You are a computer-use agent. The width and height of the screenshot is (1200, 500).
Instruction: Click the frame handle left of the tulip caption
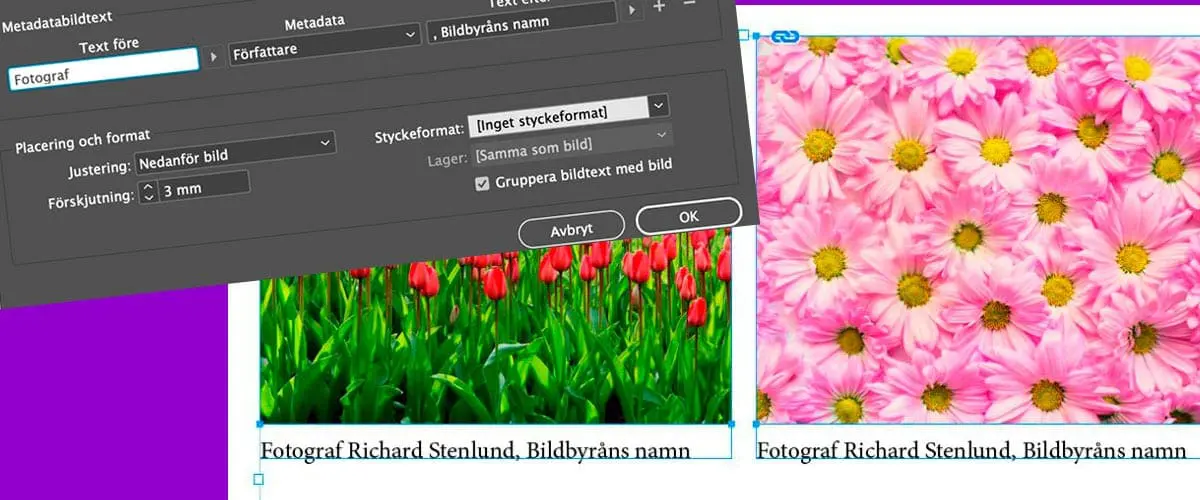click(258, 480)
